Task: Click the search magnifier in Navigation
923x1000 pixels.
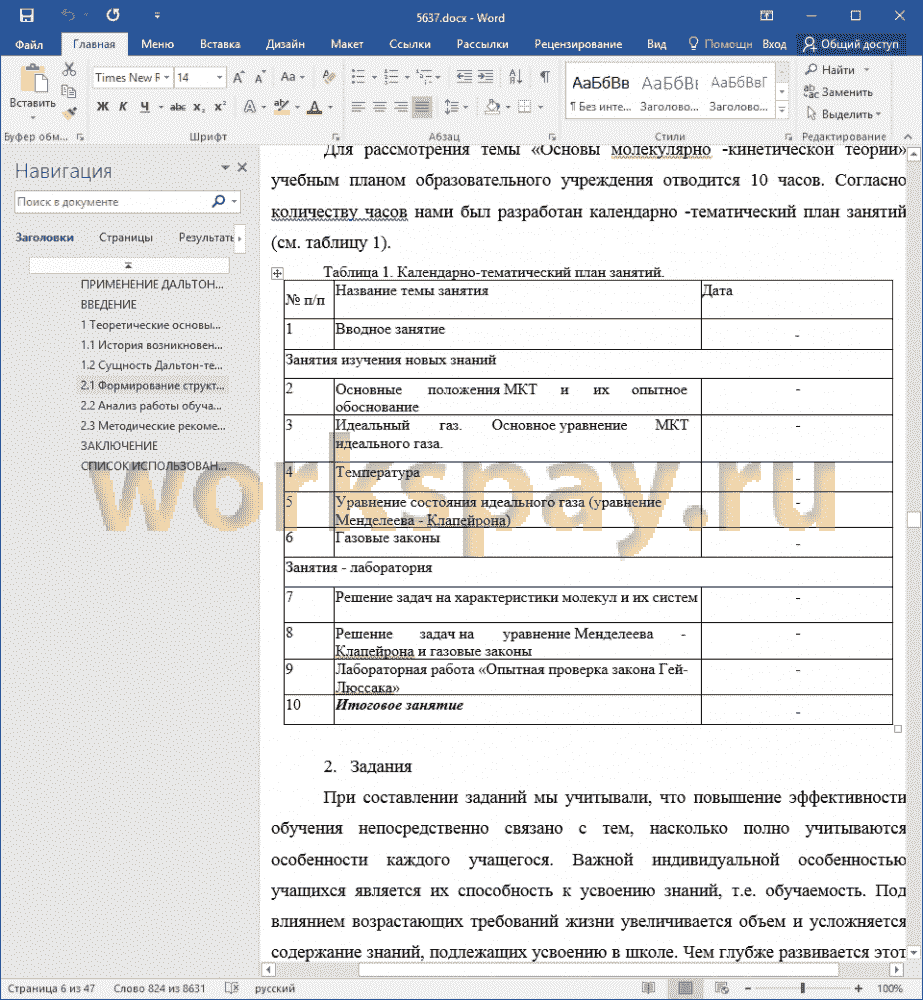Action: pyautogui.click(x=218, y=202)
